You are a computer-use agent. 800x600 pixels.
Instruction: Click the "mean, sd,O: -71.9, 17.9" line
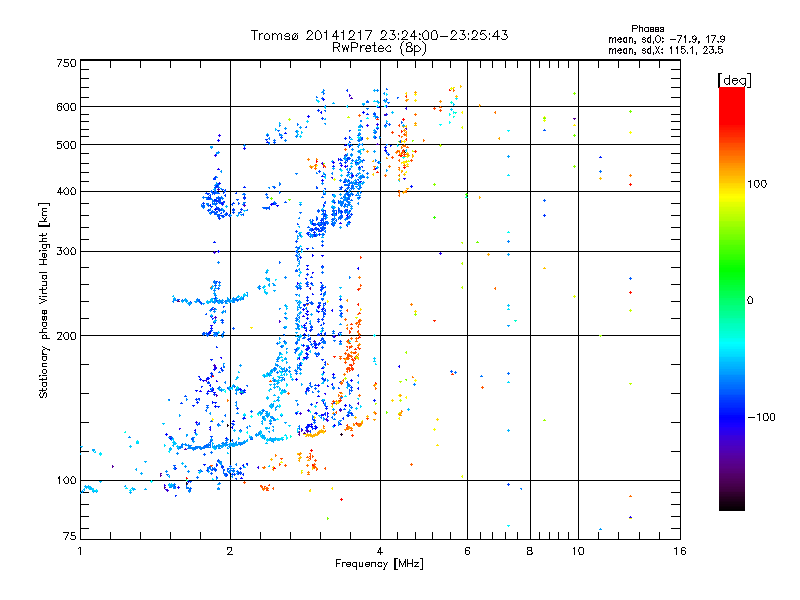(666, 39)
